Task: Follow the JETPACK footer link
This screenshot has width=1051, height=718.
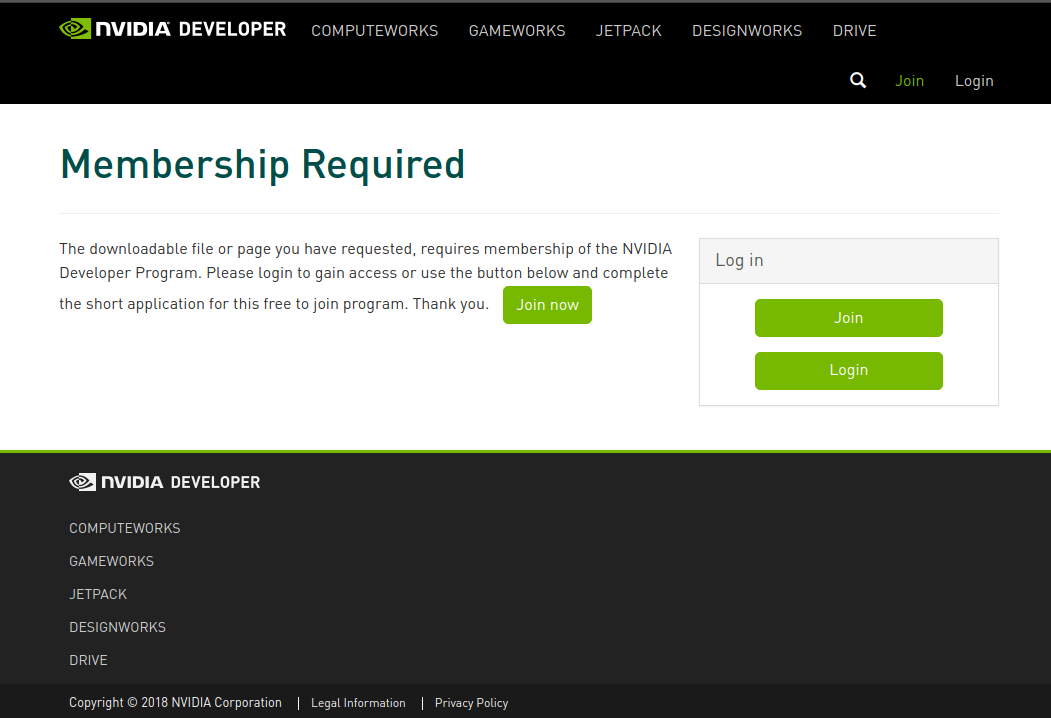Action: (x=98, y=594)
